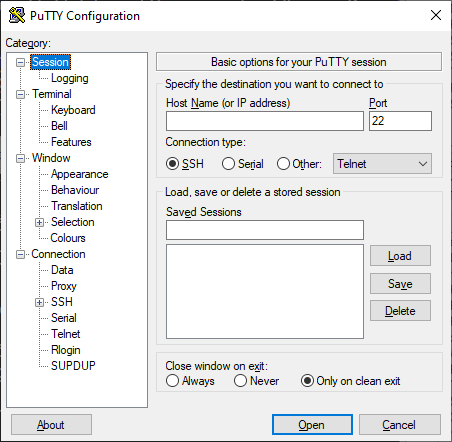Select Proxy under Connection
This screenshot has width=452, height=442.
[x=64, y=286]
